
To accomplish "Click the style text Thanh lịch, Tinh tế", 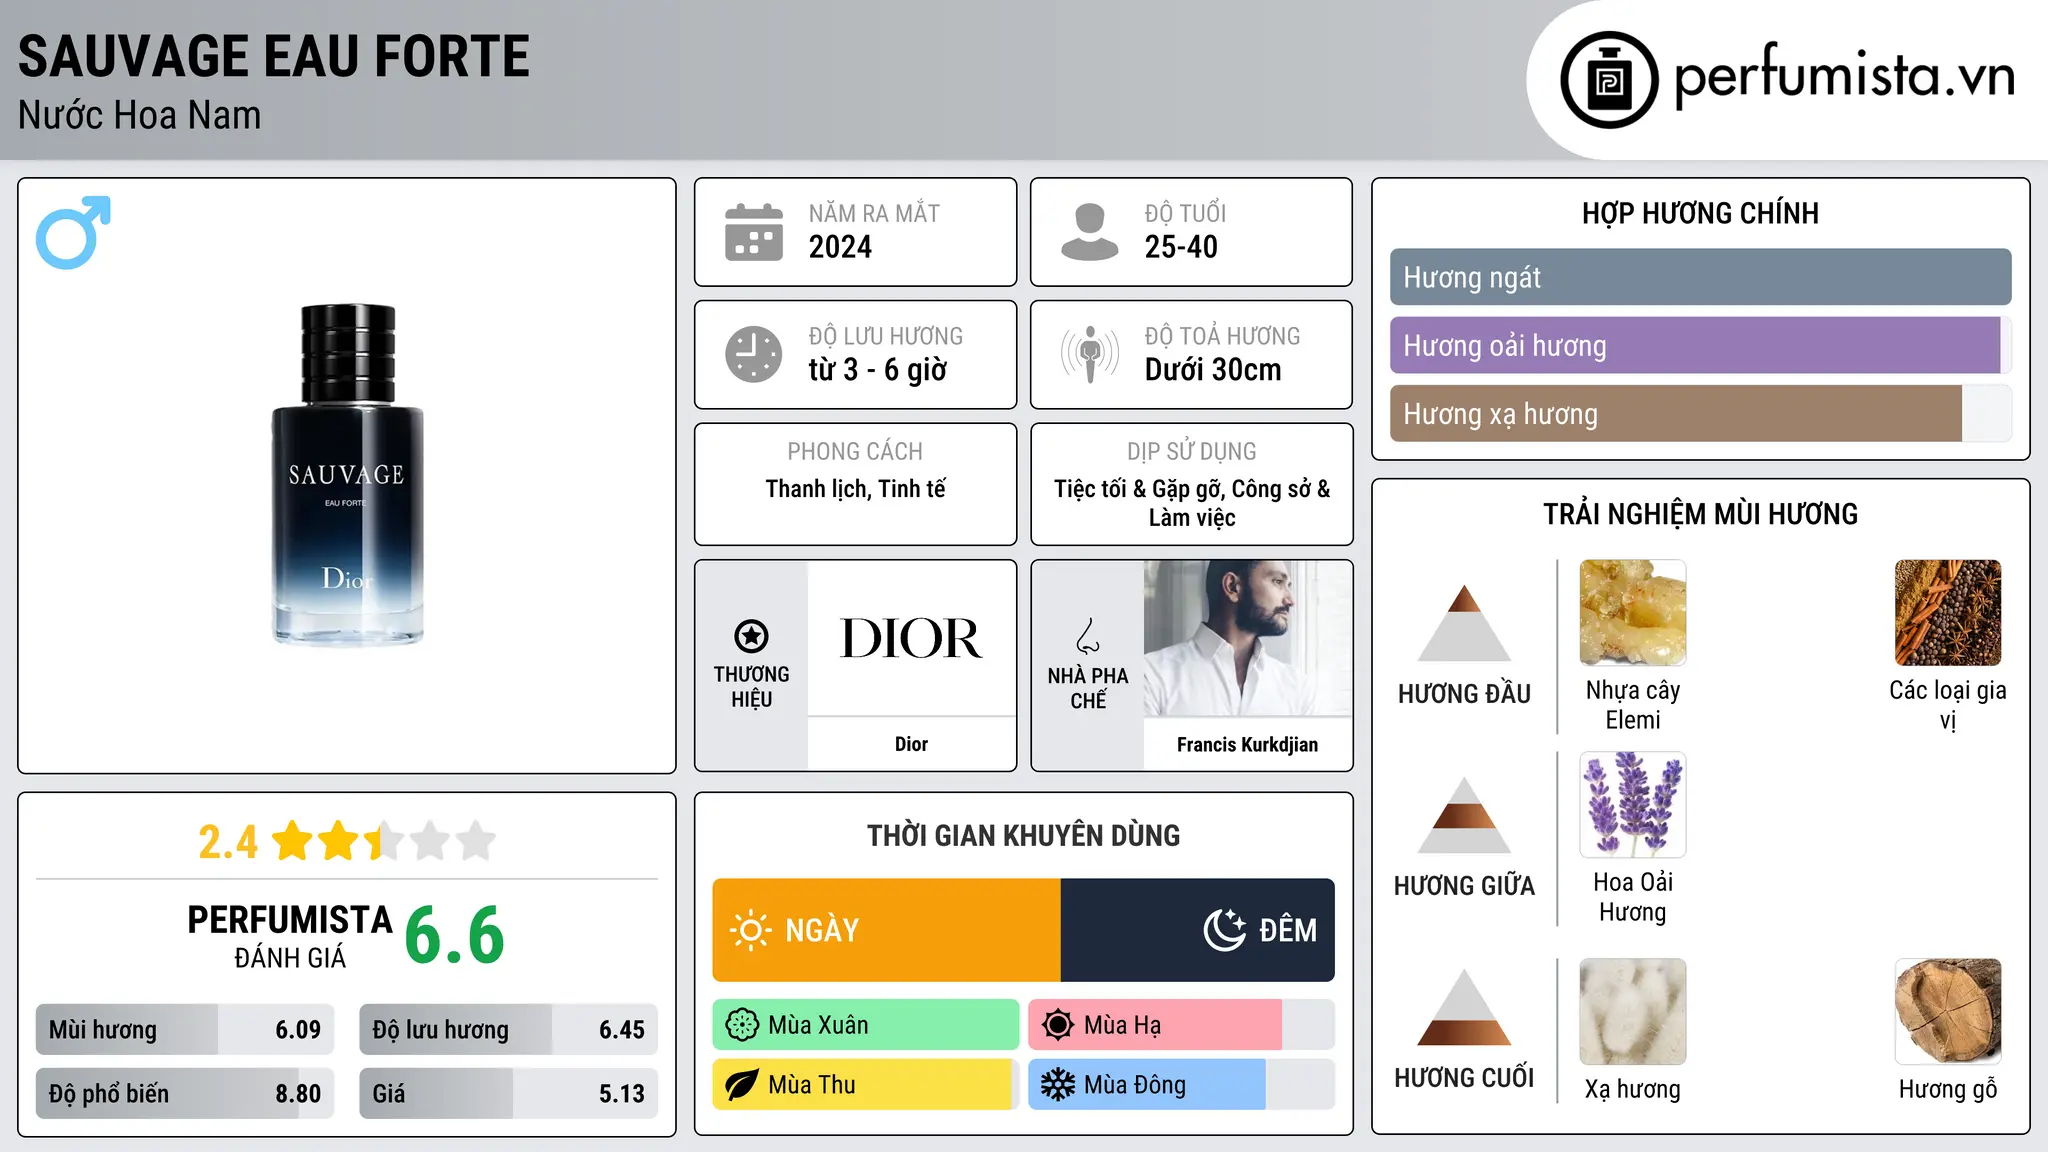I will point(855,489).
